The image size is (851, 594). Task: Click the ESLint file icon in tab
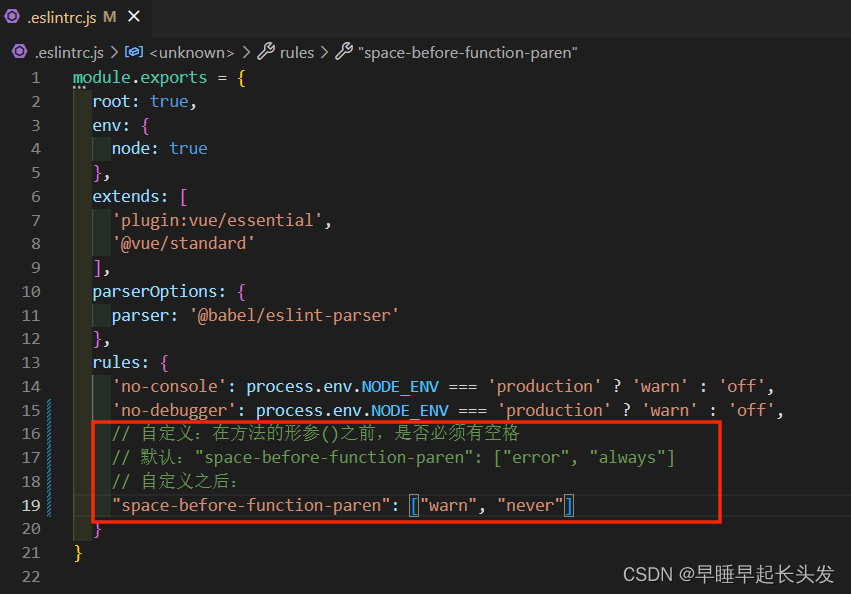pos(12,17)
